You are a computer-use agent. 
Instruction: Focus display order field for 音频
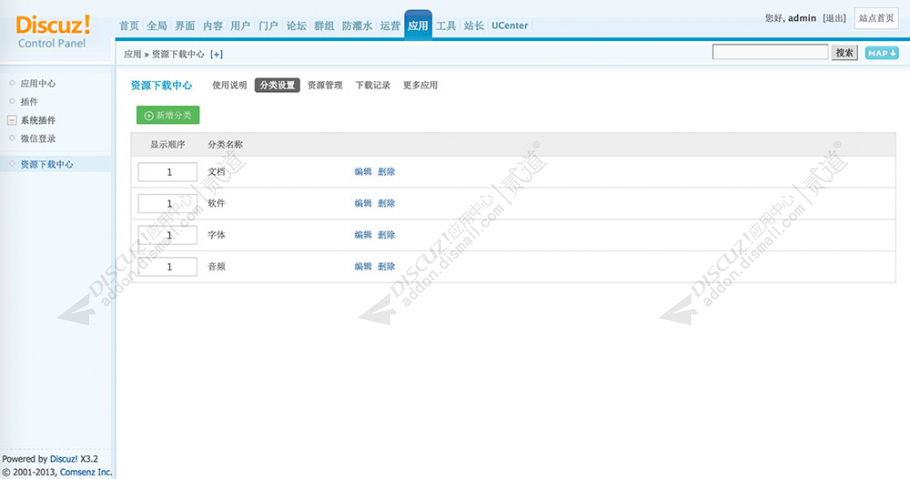167,266
